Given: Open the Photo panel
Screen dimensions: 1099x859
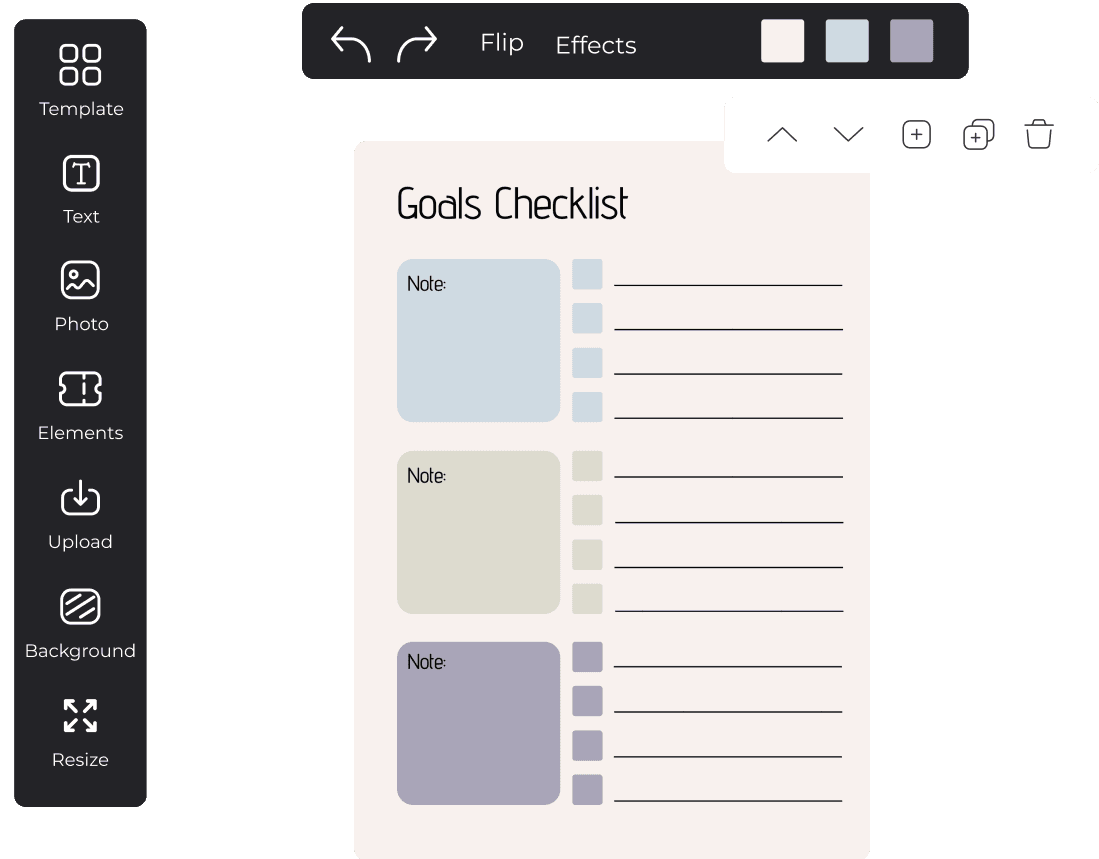Looking at the screenshot, I should point(81,296).
